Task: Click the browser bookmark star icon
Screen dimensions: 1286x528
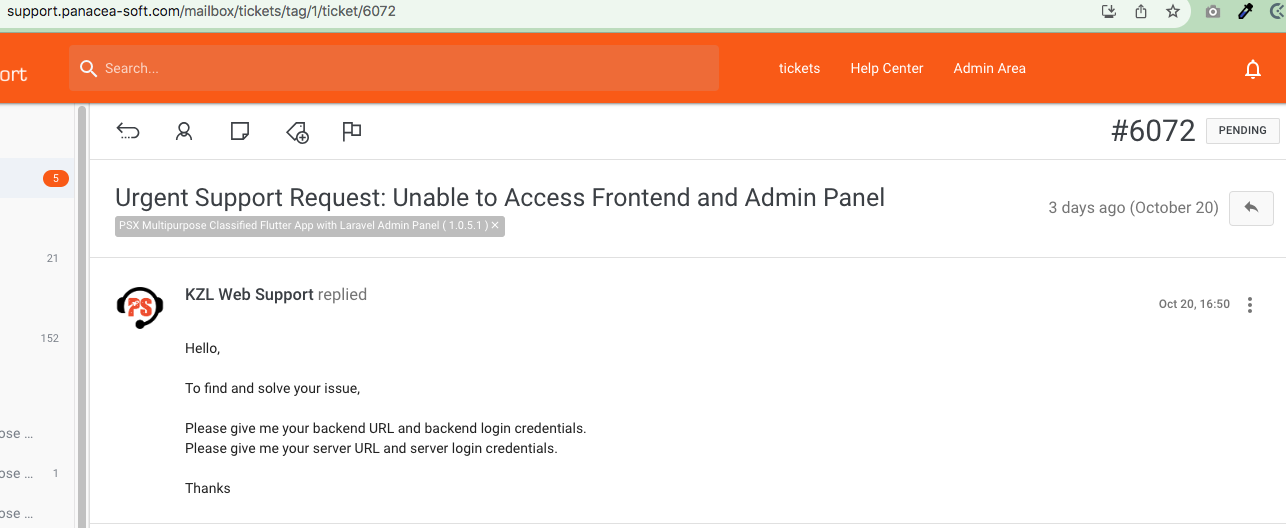Action: tap(1173, 11)
